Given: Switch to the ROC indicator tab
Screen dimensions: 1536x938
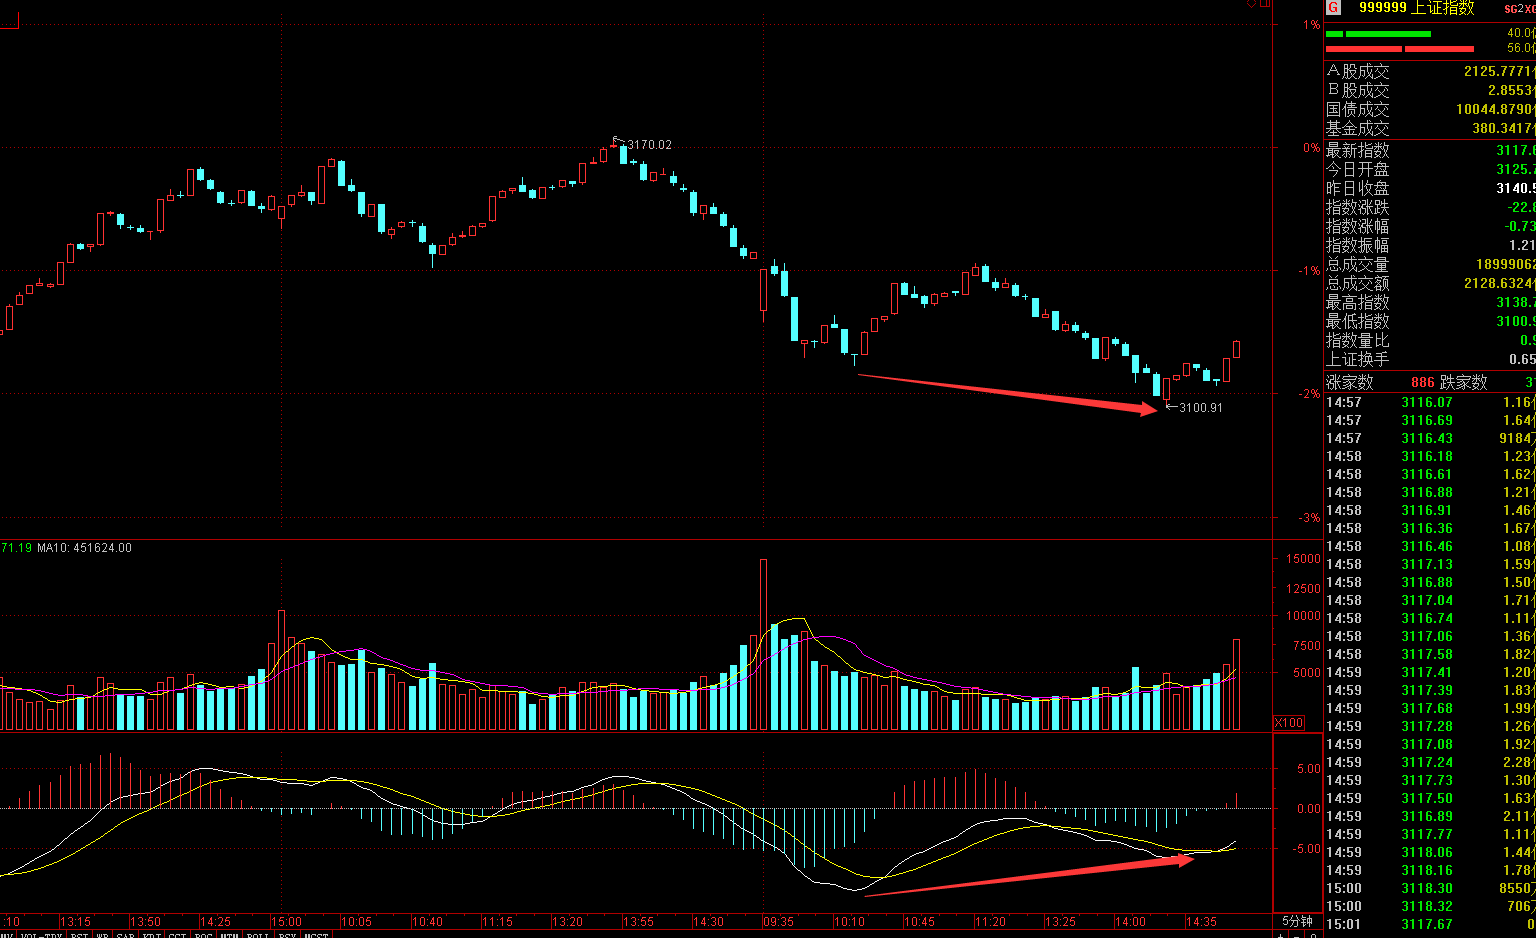Looking at the screenshot, I should (x=204, y=936).
